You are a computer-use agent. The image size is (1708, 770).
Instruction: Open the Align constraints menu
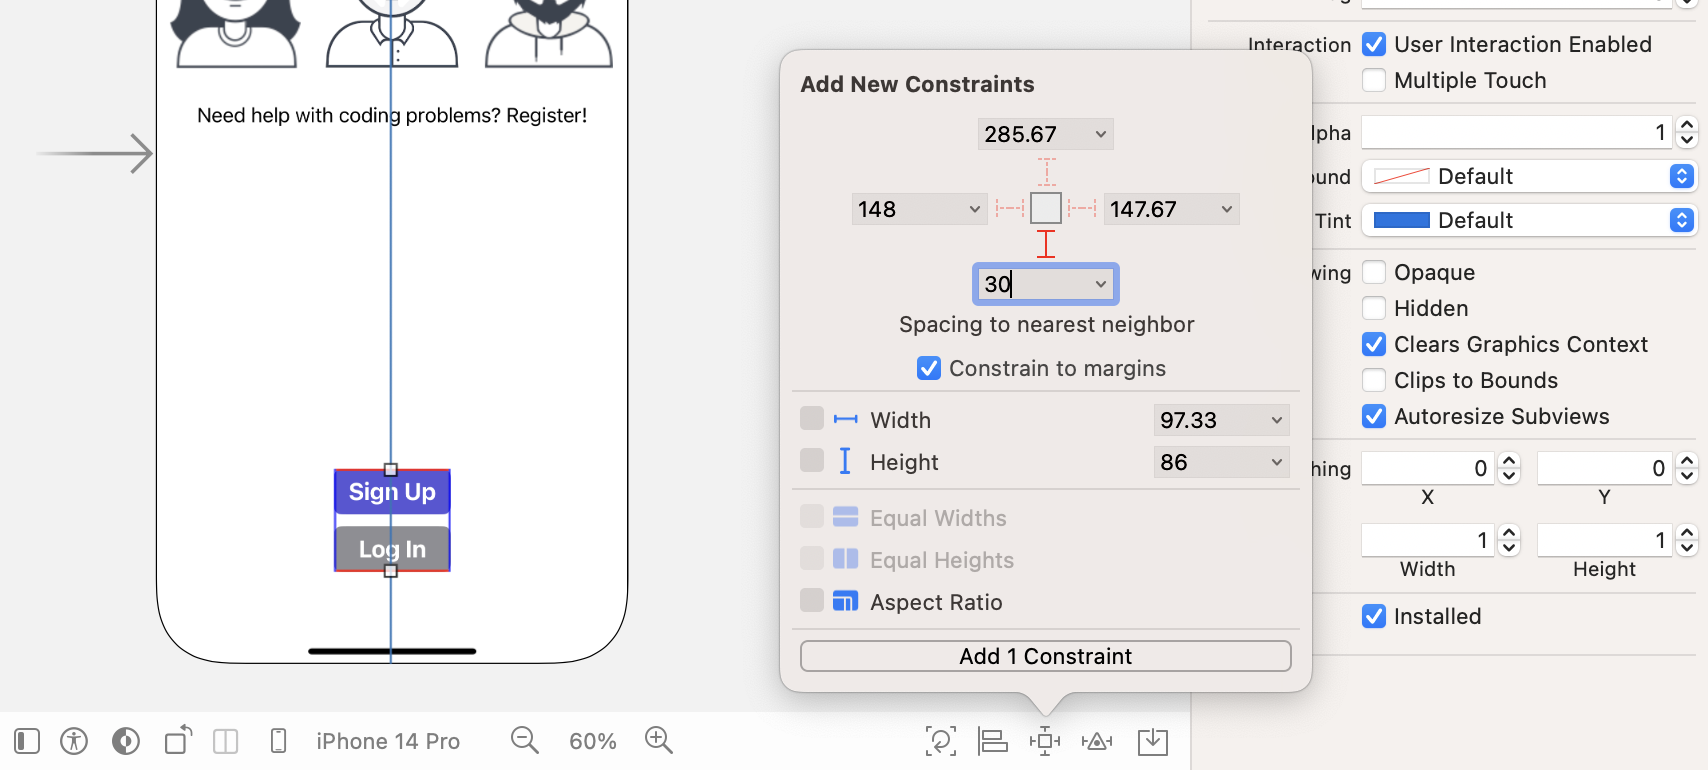(993, 741)
